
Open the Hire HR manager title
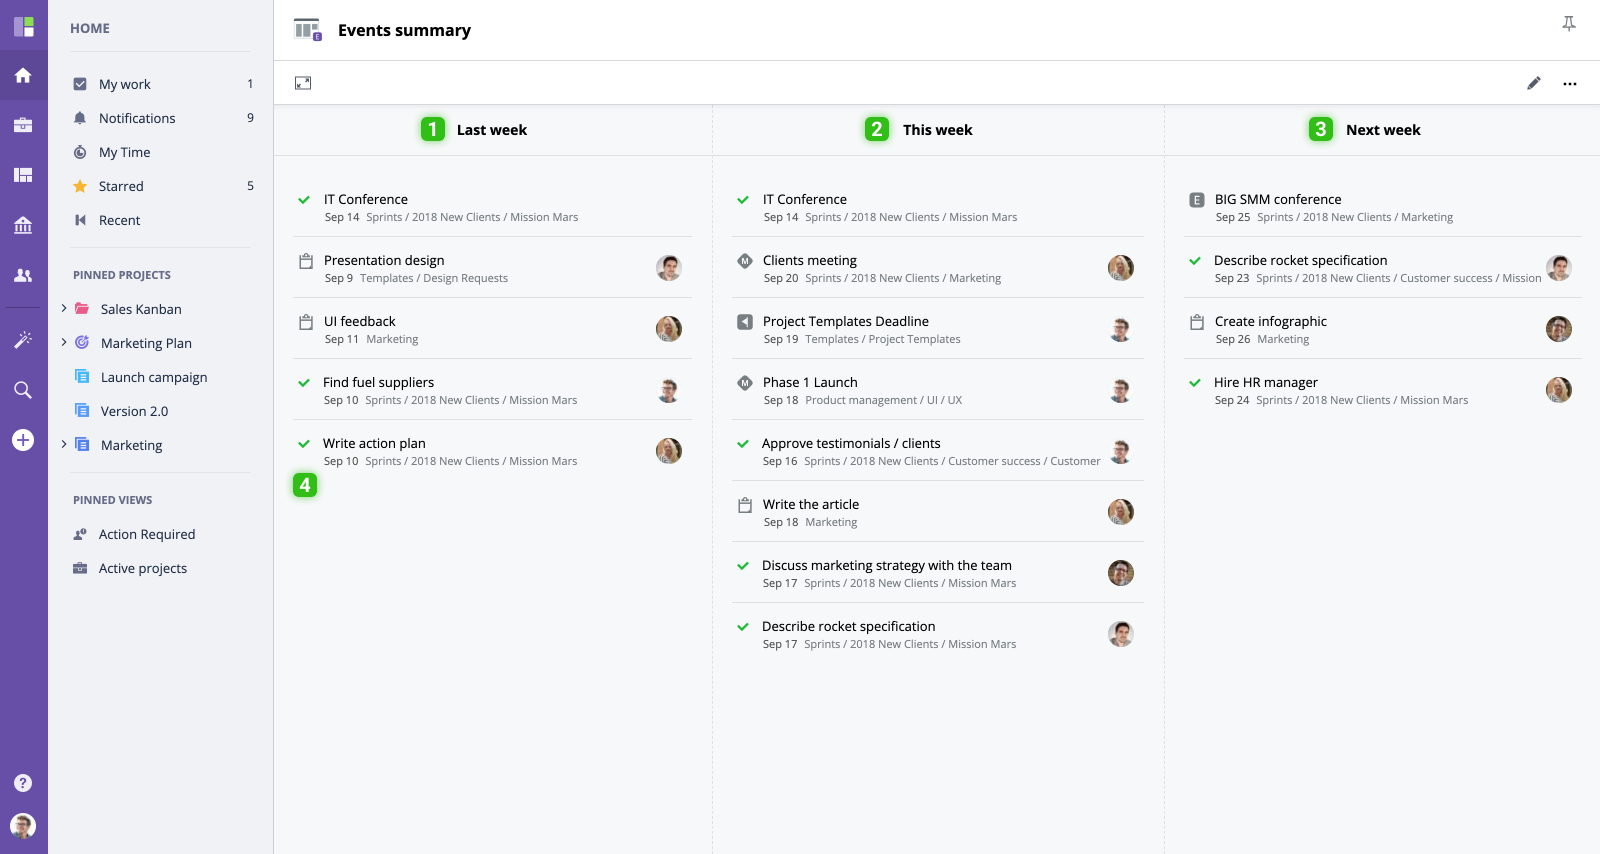click(x=1266, y=382)
